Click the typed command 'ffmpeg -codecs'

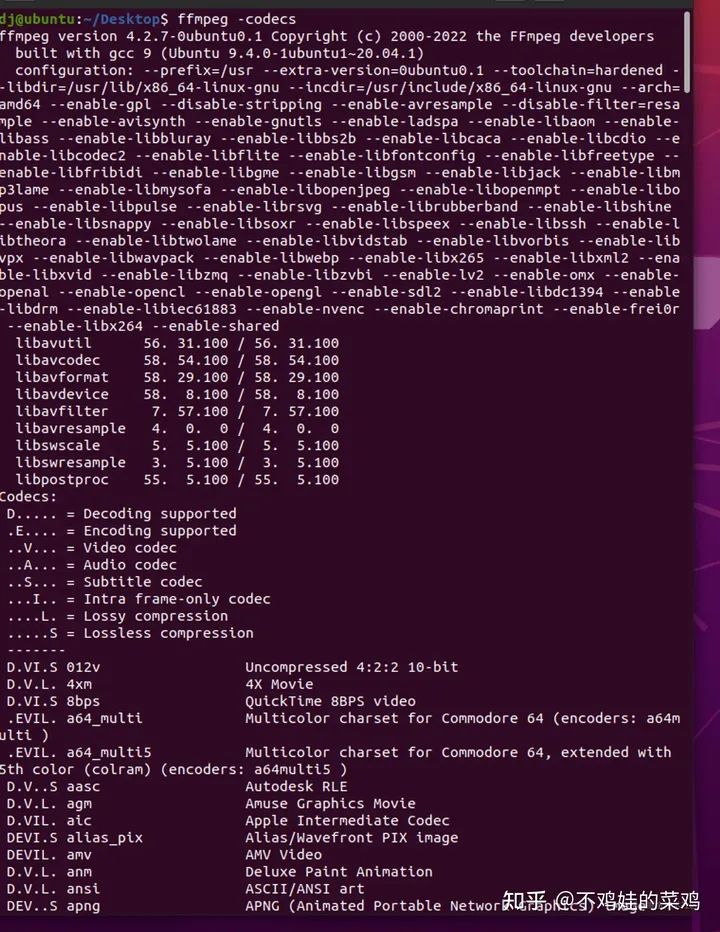(x=237, y=19)
